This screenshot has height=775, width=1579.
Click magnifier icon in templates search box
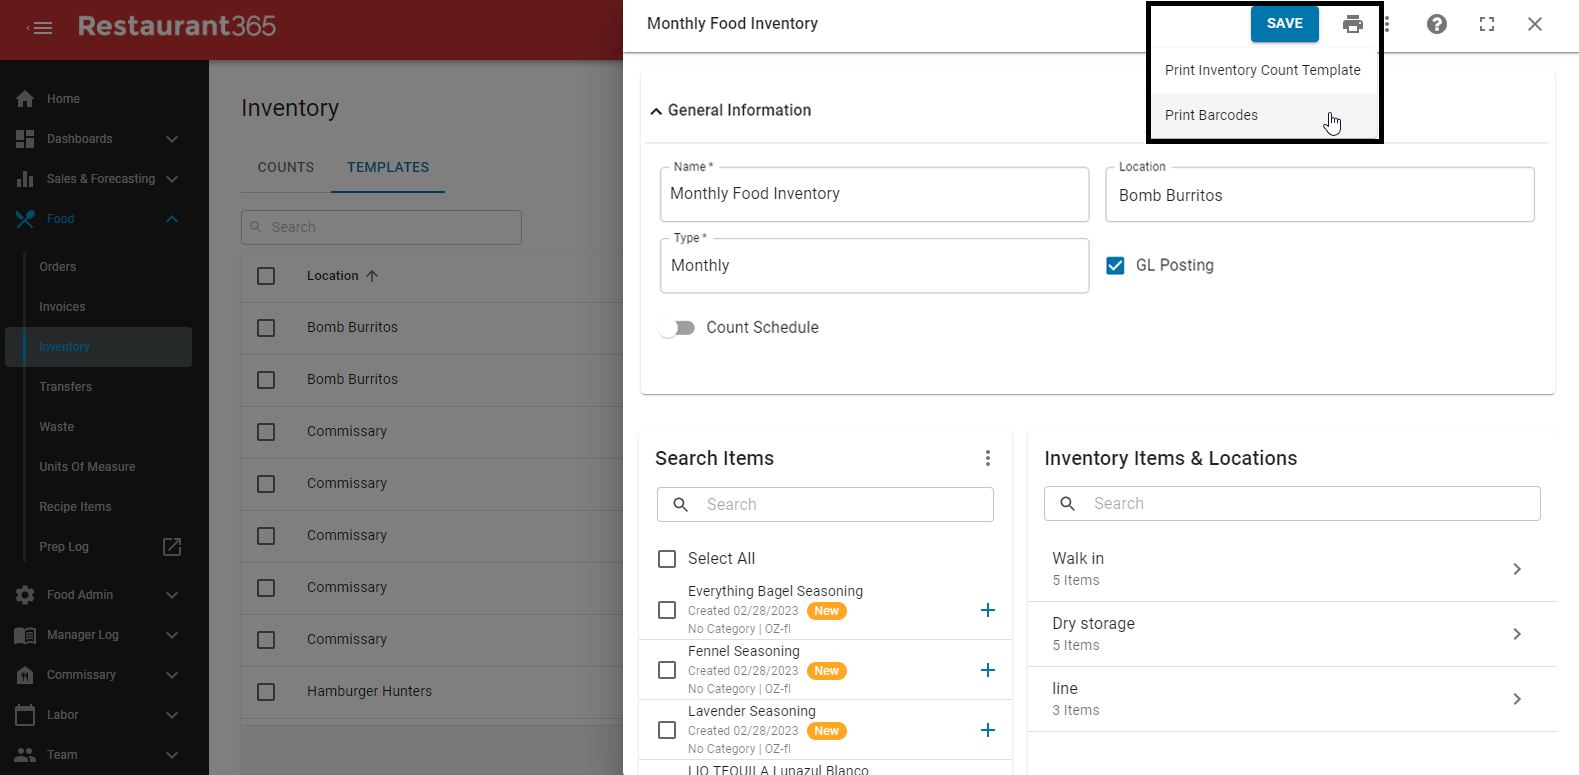(x=256, y=227)
